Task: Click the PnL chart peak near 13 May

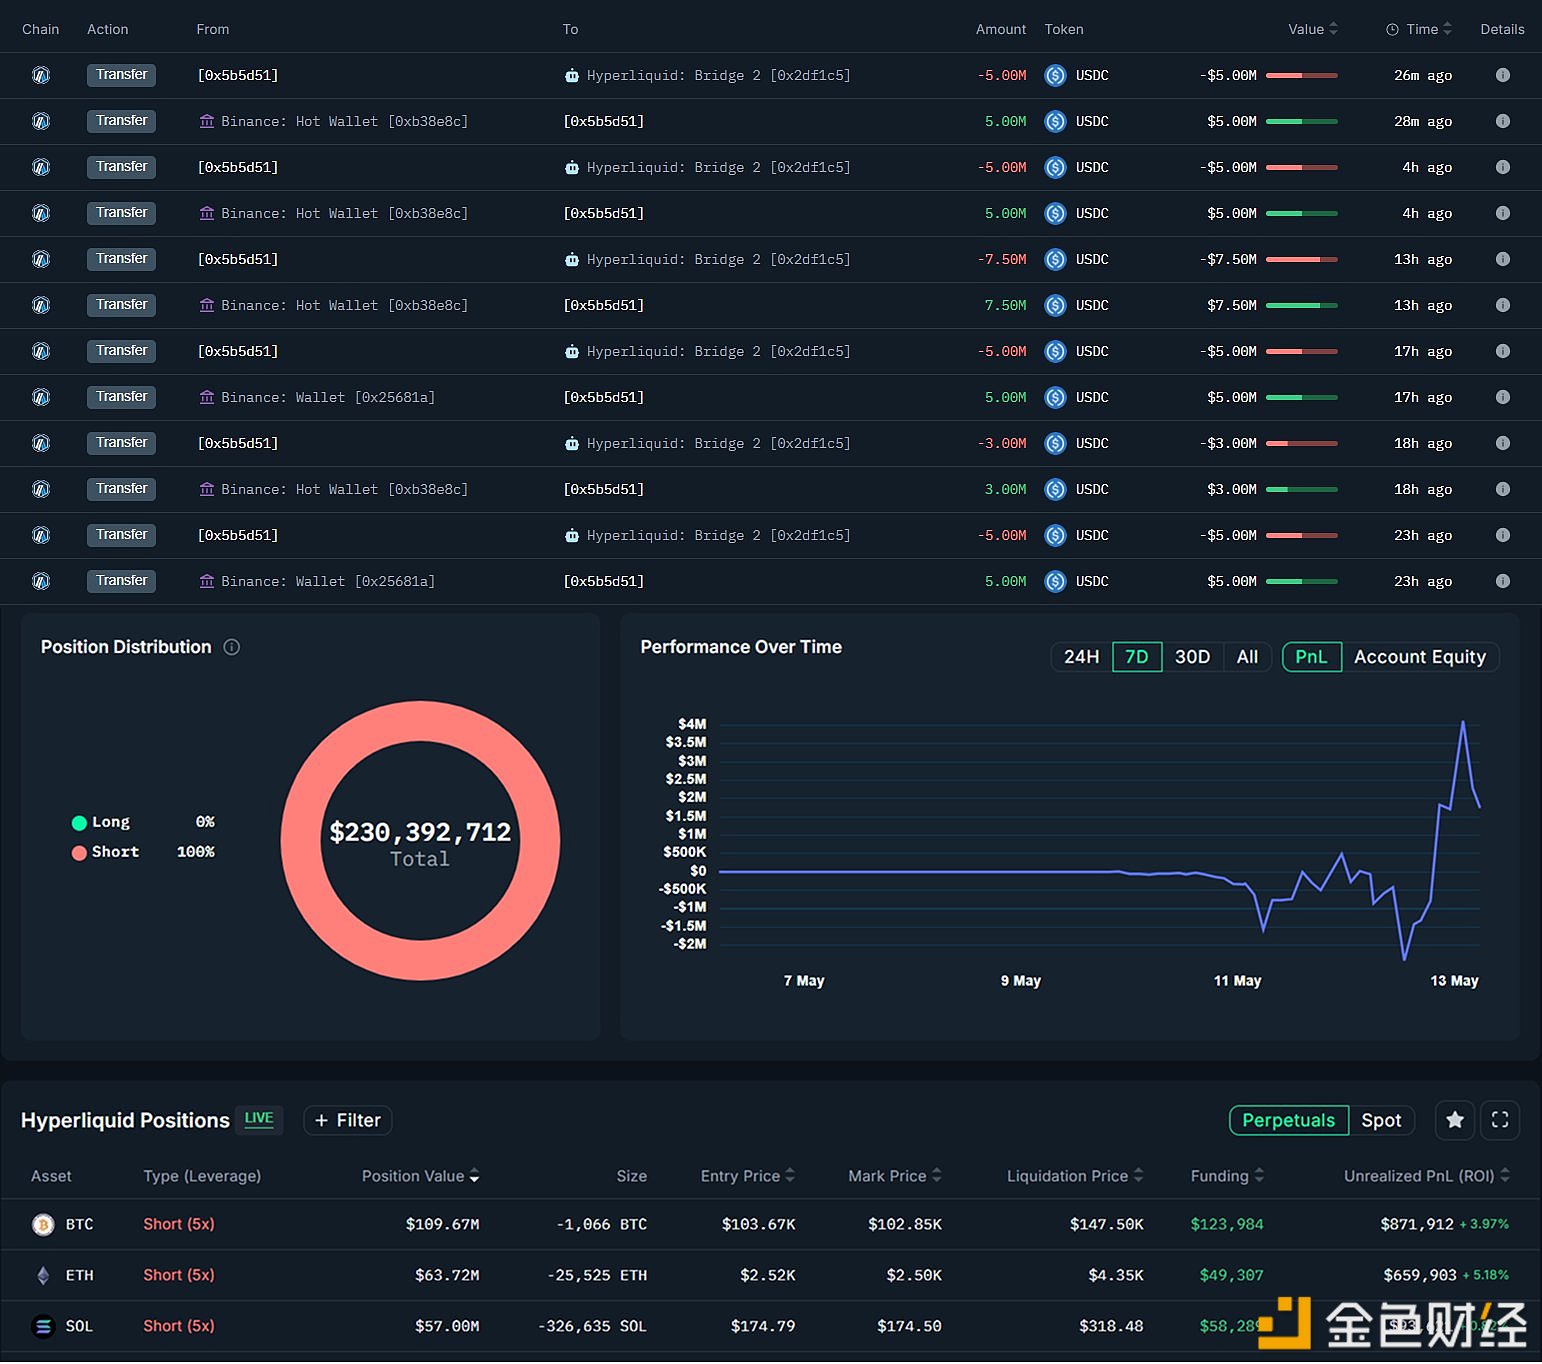Action: coord(1463,722)
